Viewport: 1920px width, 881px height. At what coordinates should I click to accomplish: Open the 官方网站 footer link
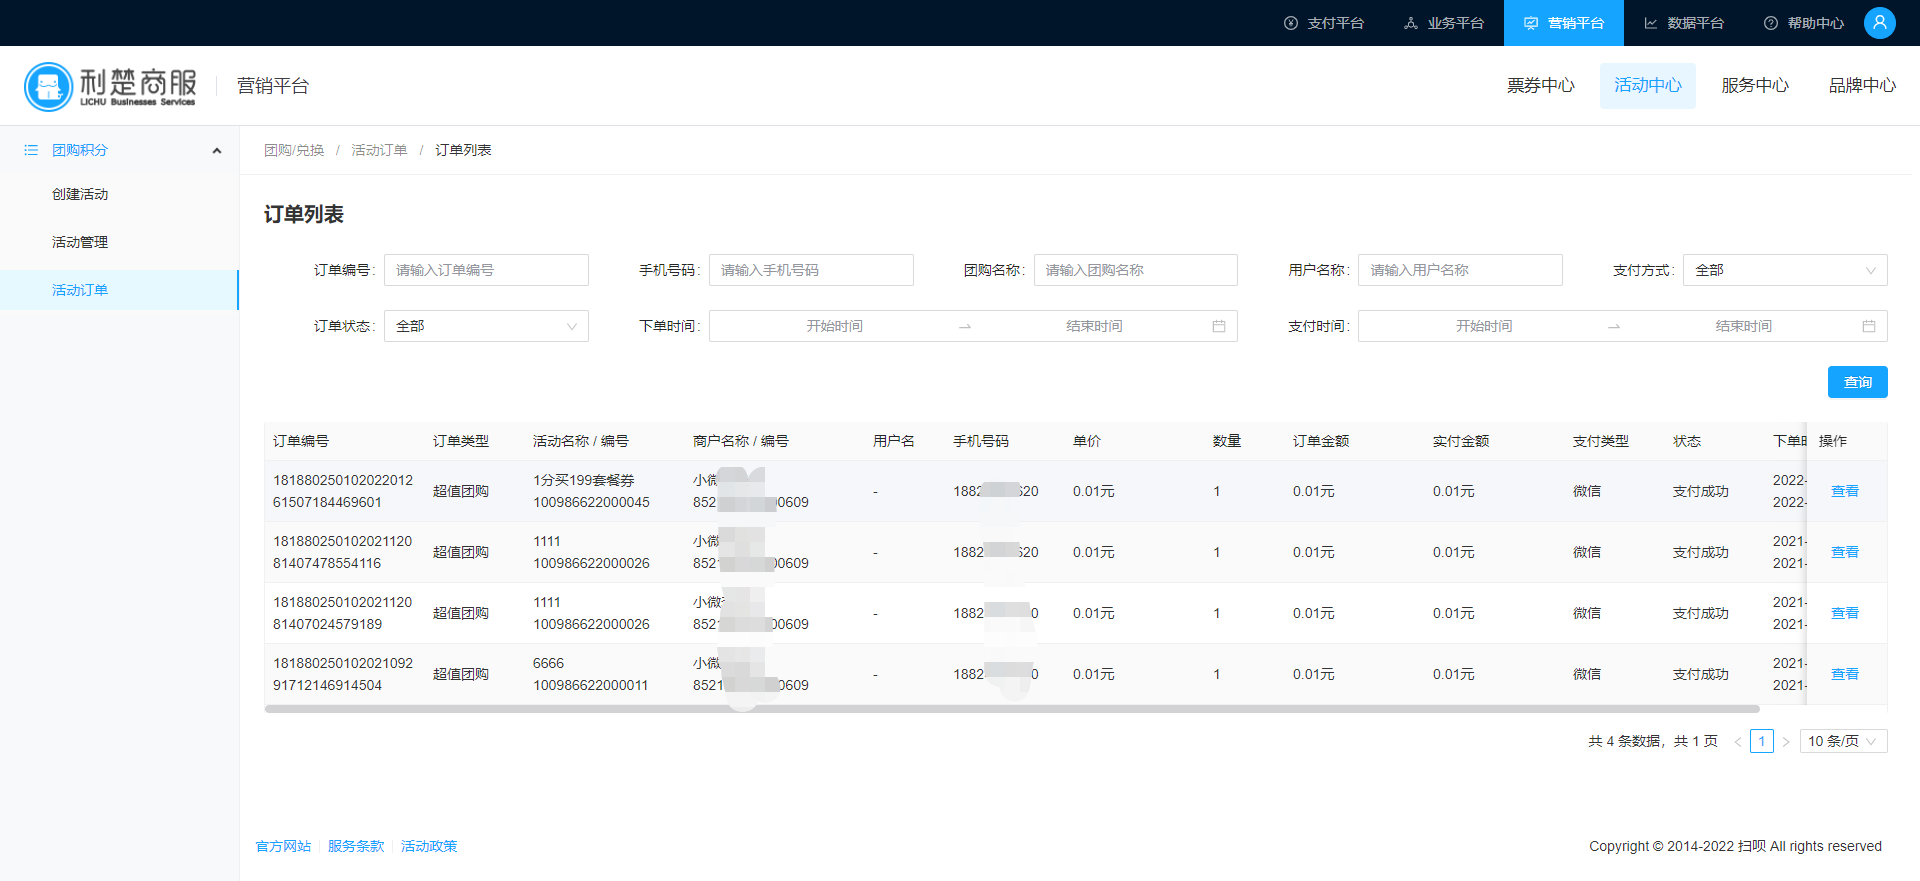(x=283, y=846)
